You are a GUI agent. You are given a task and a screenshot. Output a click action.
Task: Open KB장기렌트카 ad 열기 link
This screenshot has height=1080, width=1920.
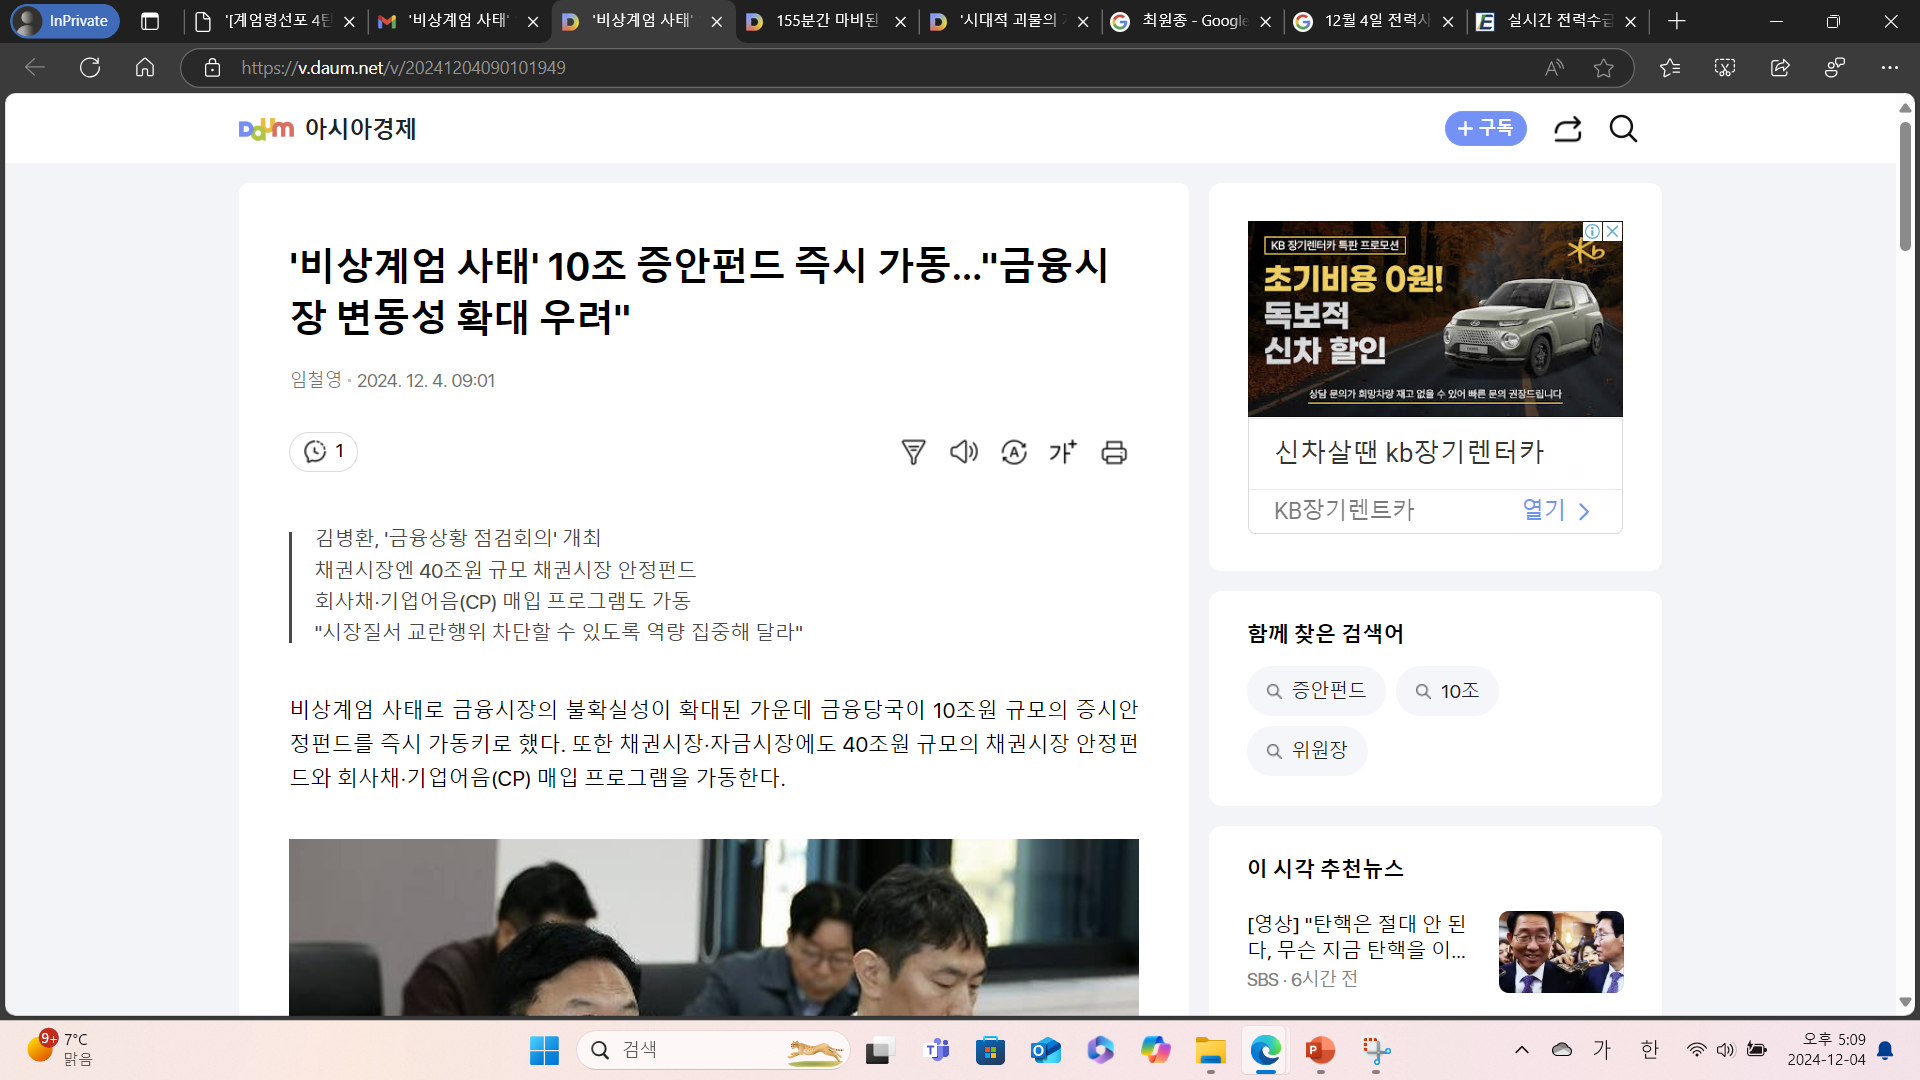point(1555,510)
